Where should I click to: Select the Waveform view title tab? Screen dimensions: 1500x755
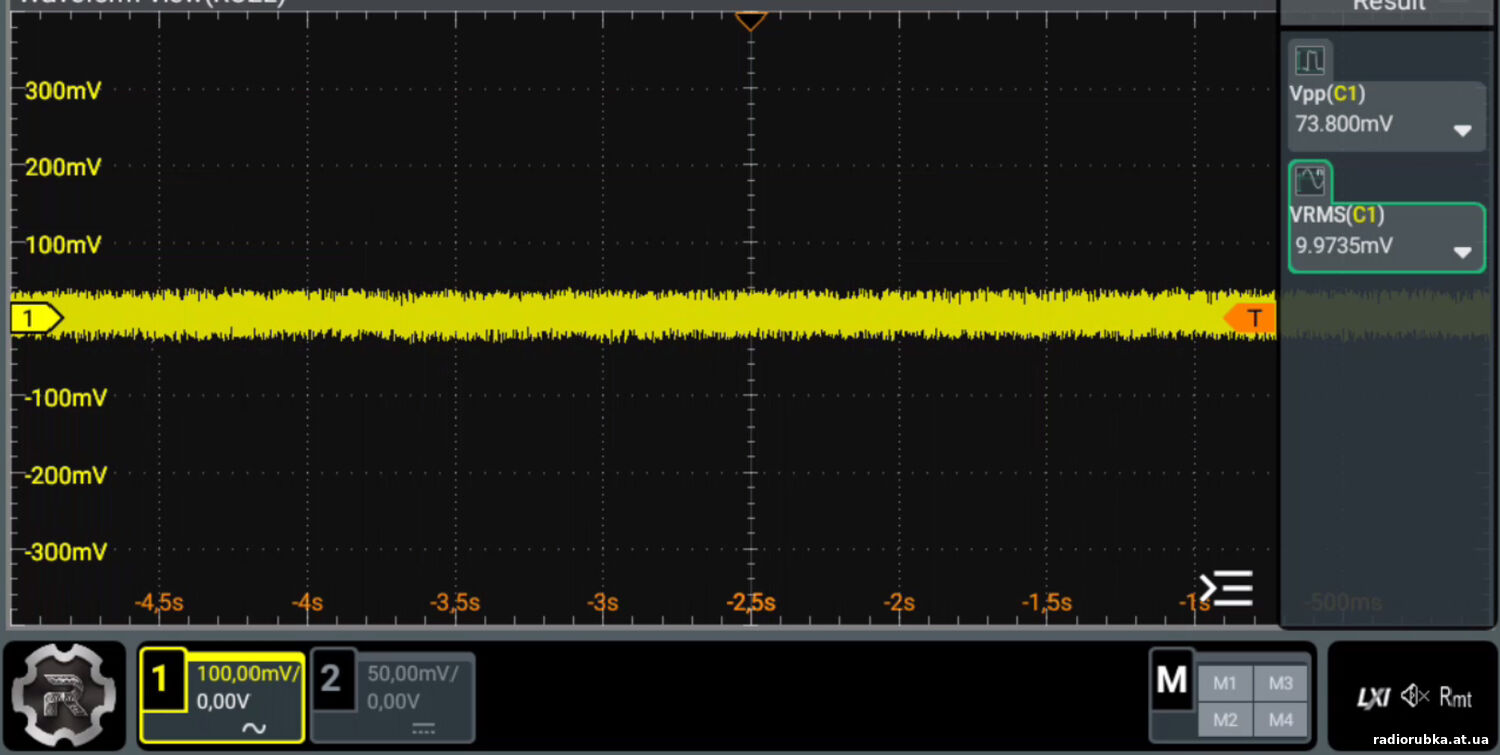tap(150, 4)
